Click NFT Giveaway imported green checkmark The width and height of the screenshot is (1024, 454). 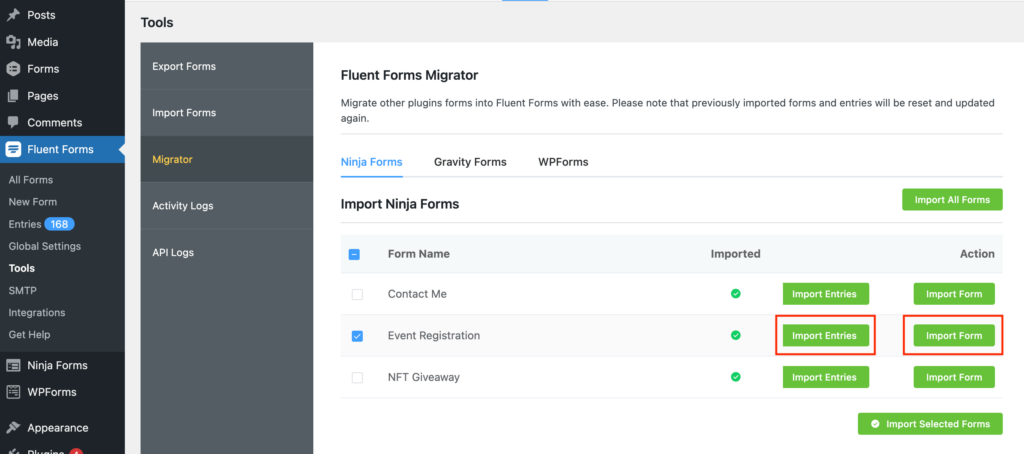point(735,377)
